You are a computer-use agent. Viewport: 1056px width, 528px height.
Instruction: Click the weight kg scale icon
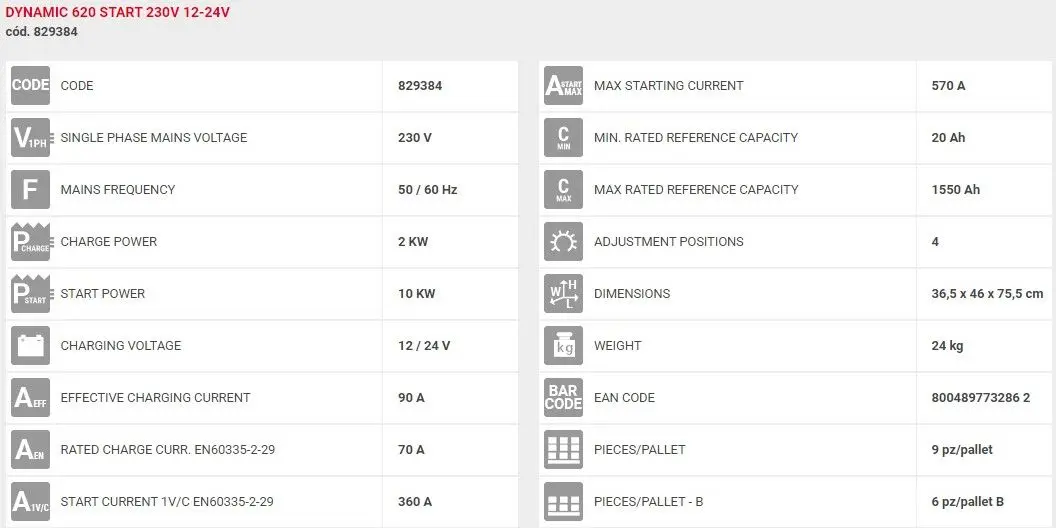click(x=564, y=345)
